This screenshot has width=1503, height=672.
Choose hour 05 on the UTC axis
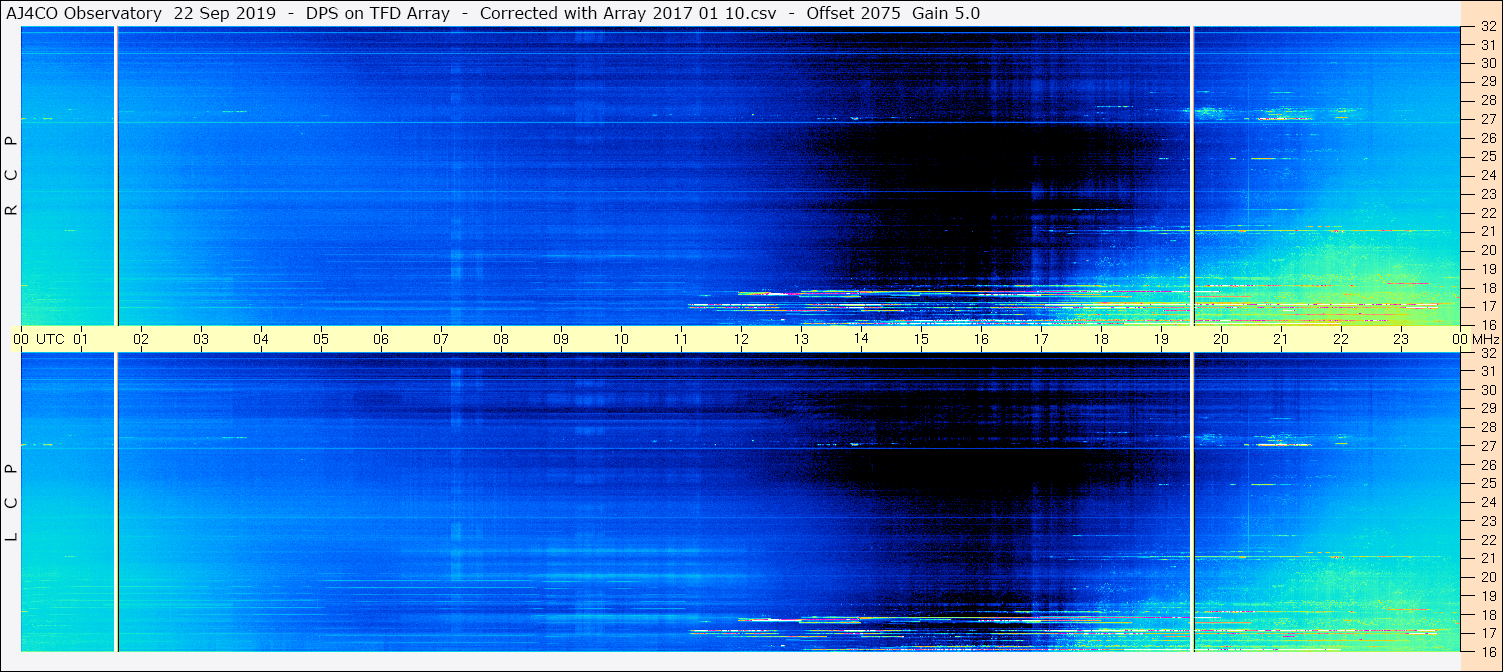tap(321, 339)
